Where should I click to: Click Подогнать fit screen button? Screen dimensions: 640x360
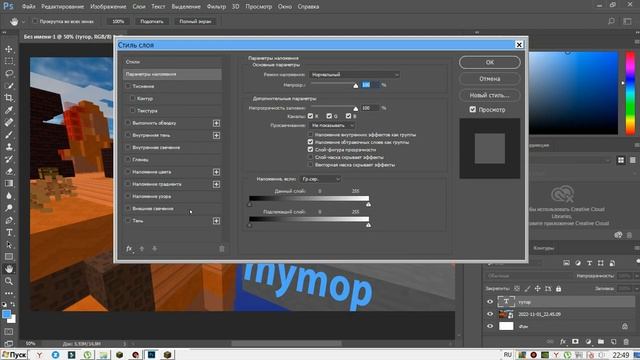tap(152, 21)
